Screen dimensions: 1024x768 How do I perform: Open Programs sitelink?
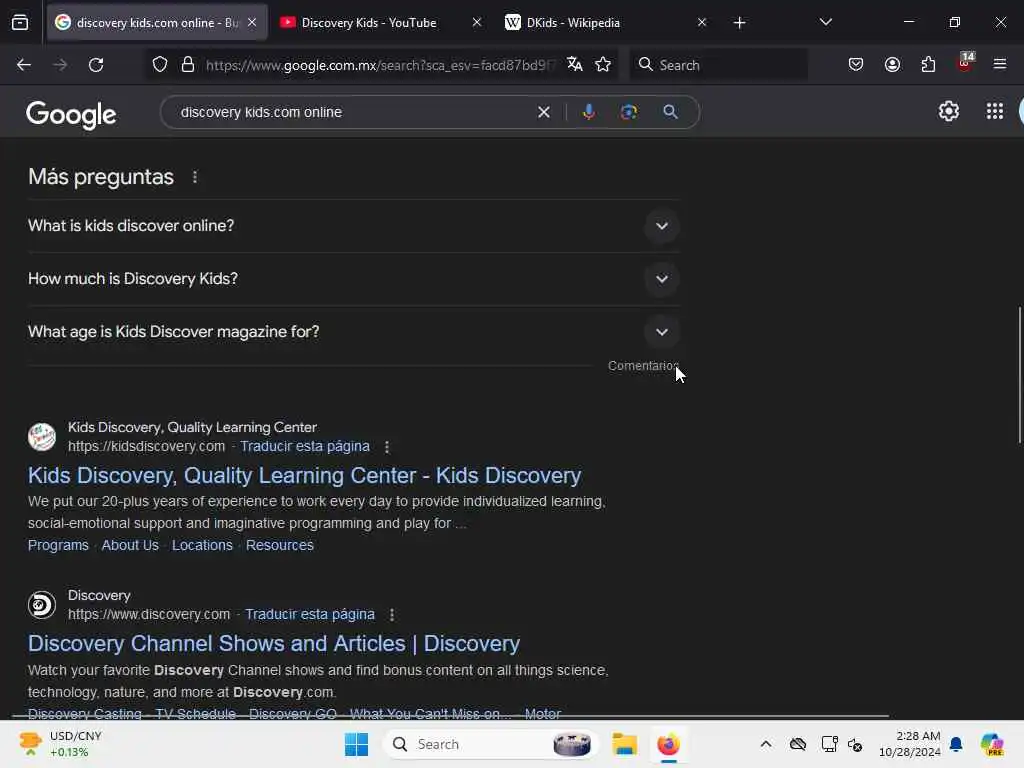pyautogui.click(x=58, y=545)
